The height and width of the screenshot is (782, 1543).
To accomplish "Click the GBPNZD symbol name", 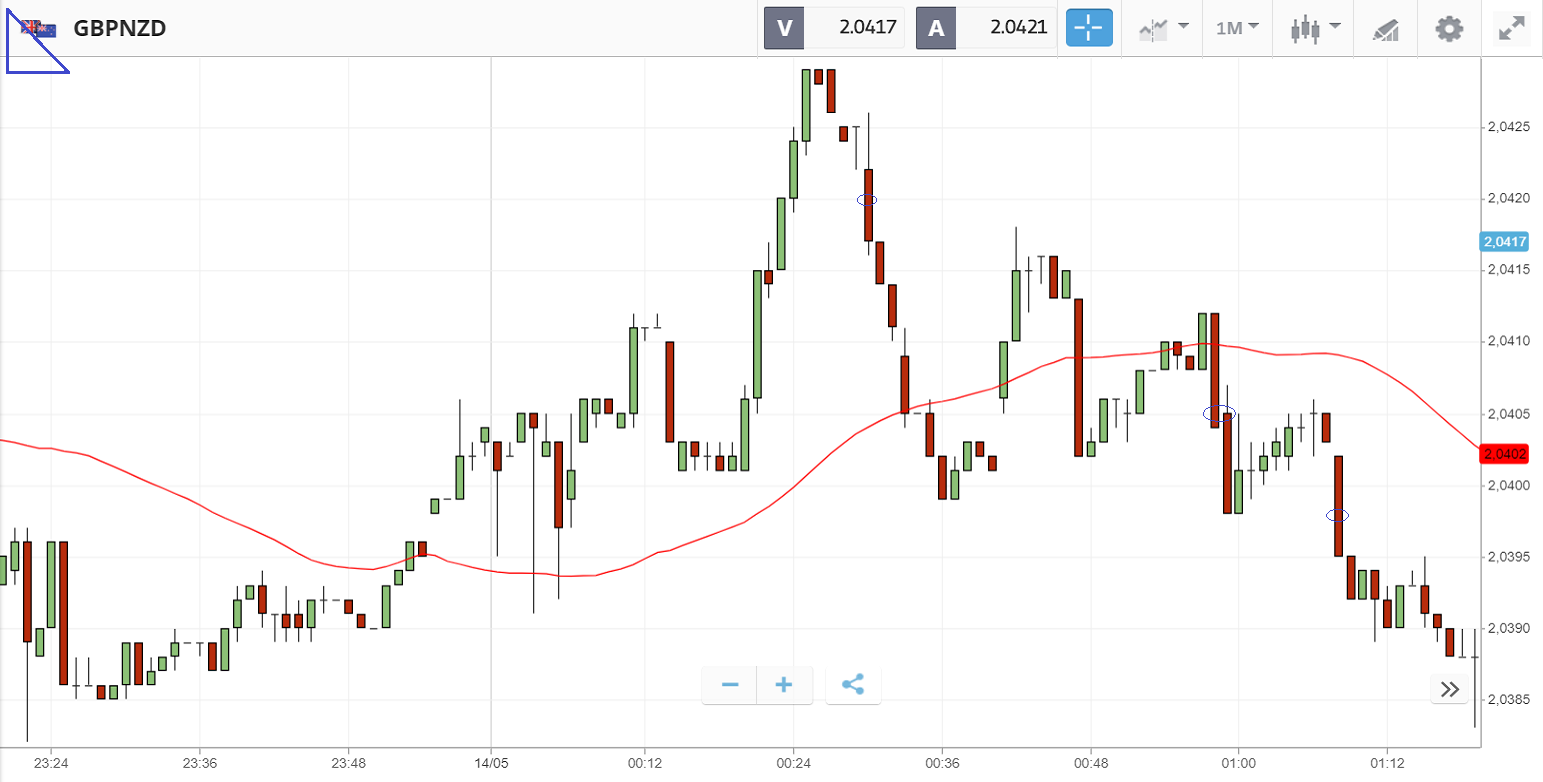I will 120,28.
